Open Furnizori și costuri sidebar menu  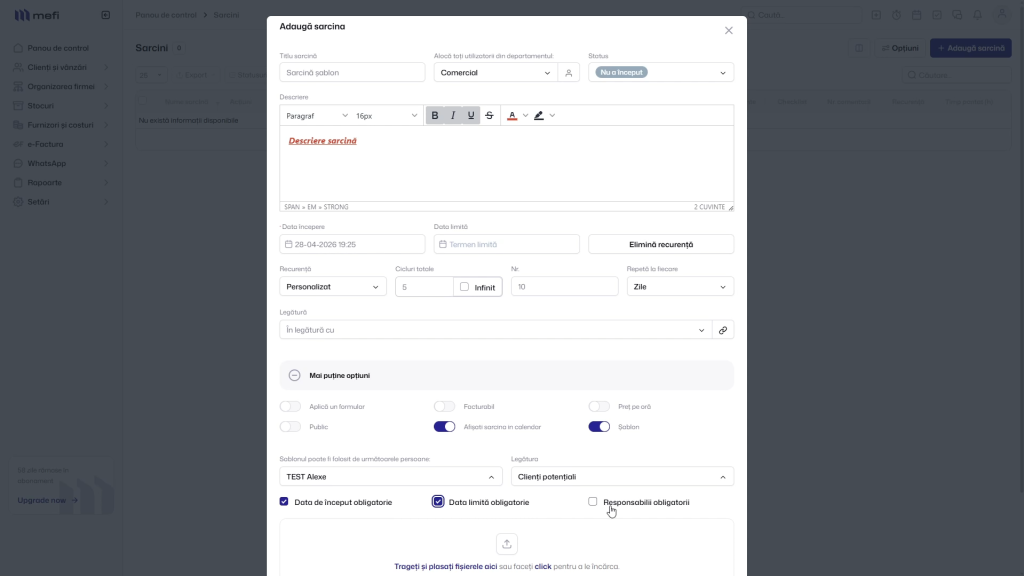pos(59,125)
